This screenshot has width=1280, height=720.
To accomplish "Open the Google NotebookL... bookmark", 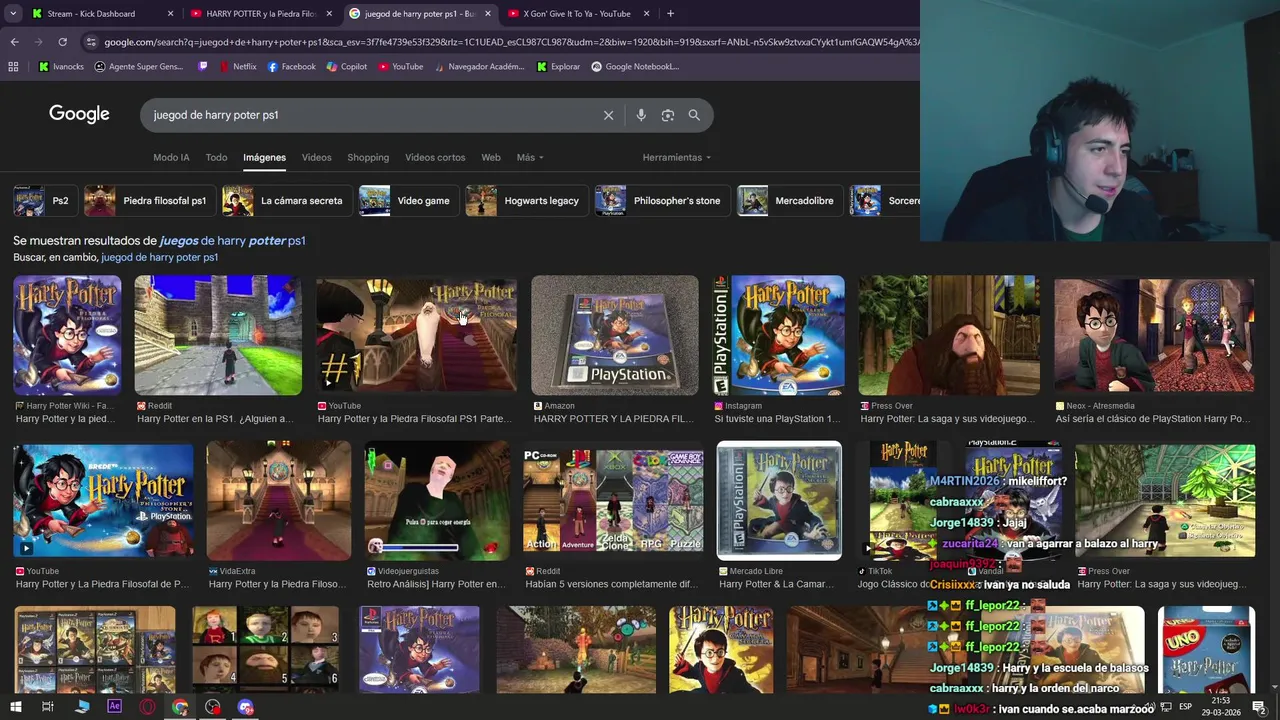I will click(635, 67).
